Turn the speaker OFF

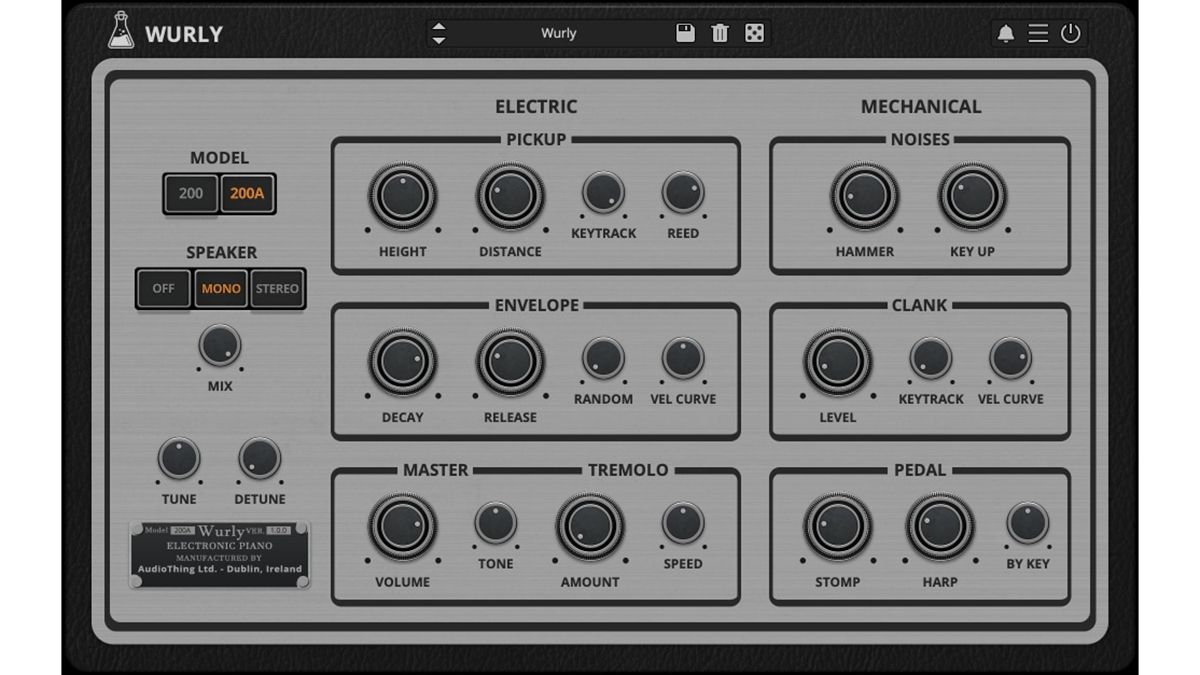[163, 288]
